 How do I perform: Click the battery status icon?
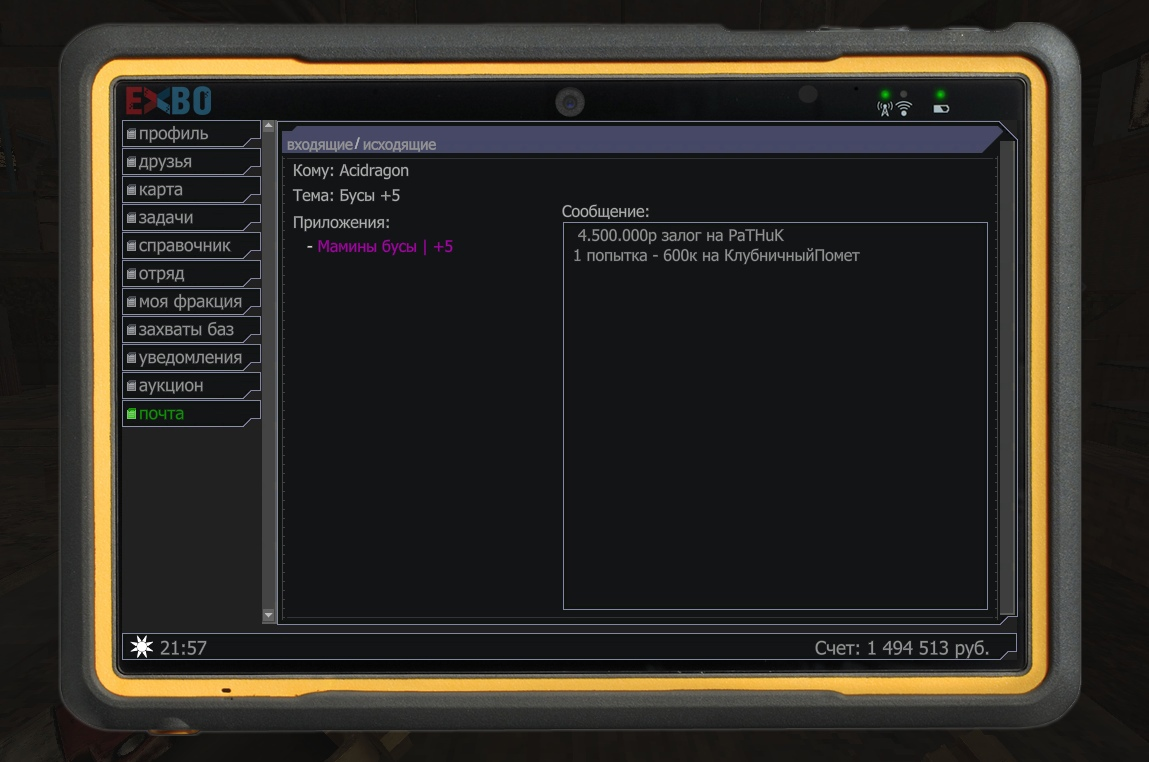click(940, 109)
